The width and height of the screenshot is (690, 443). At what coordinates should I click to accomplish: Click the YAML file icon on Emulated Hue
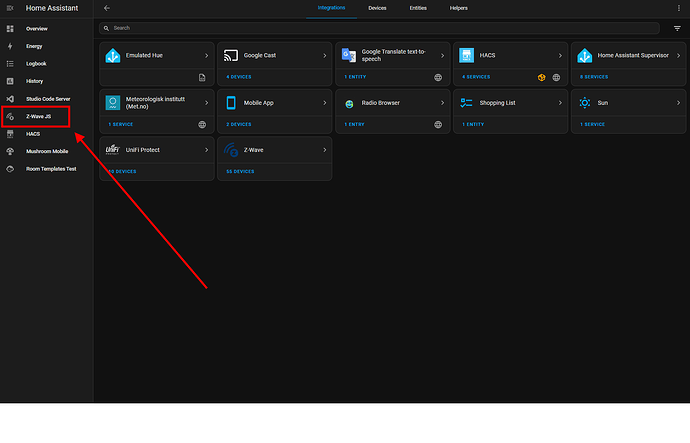coord(202,78)
